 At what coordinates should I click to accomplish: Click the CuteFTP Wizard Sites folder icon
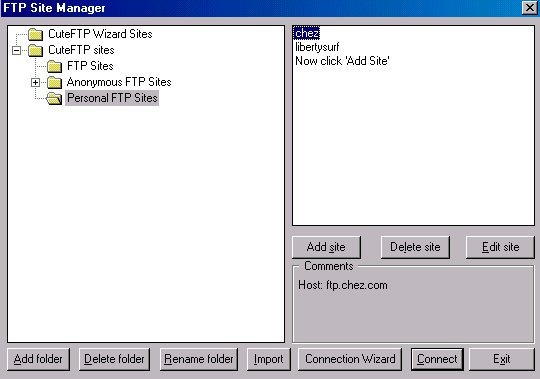[x=35, y=34]
